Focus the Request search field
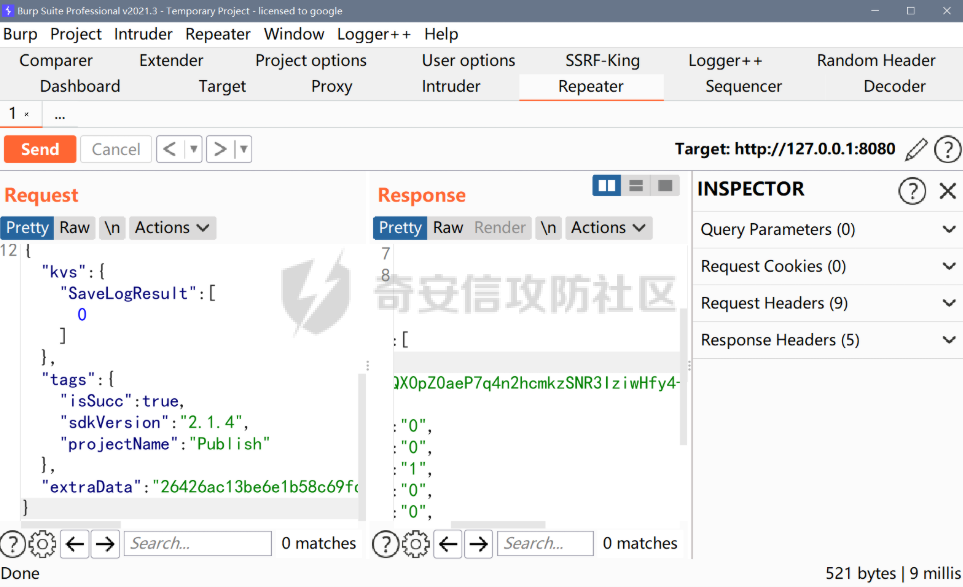Image resolution: width=963 pixels, height=587 pixels. pyautogui.click(x=198, y=544)
